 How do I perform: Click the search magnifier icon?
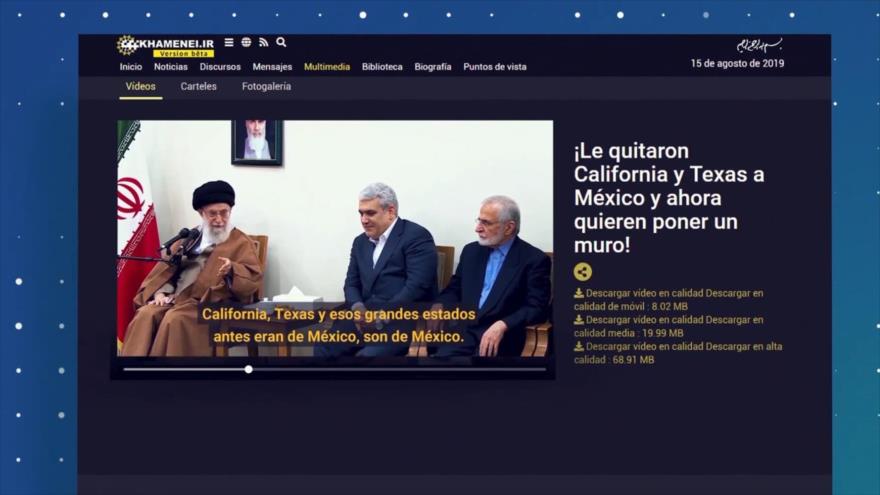click(x=282, y=42)
